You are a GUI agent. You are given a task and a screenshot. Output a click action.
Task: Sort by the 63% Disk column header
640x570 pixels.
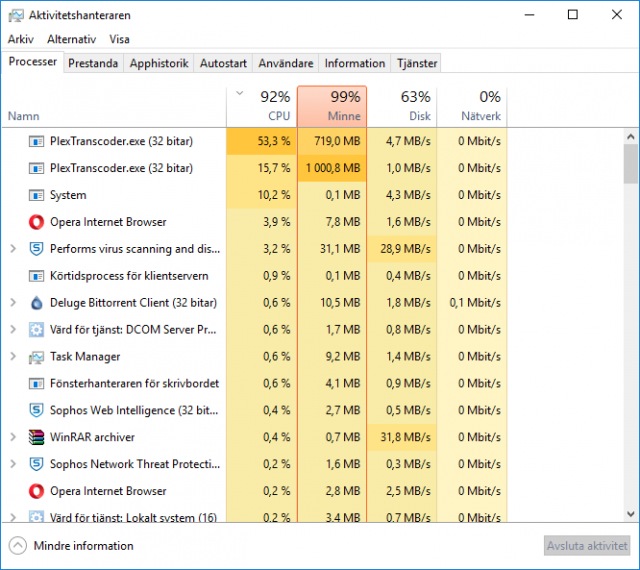[x=402, y=107]
